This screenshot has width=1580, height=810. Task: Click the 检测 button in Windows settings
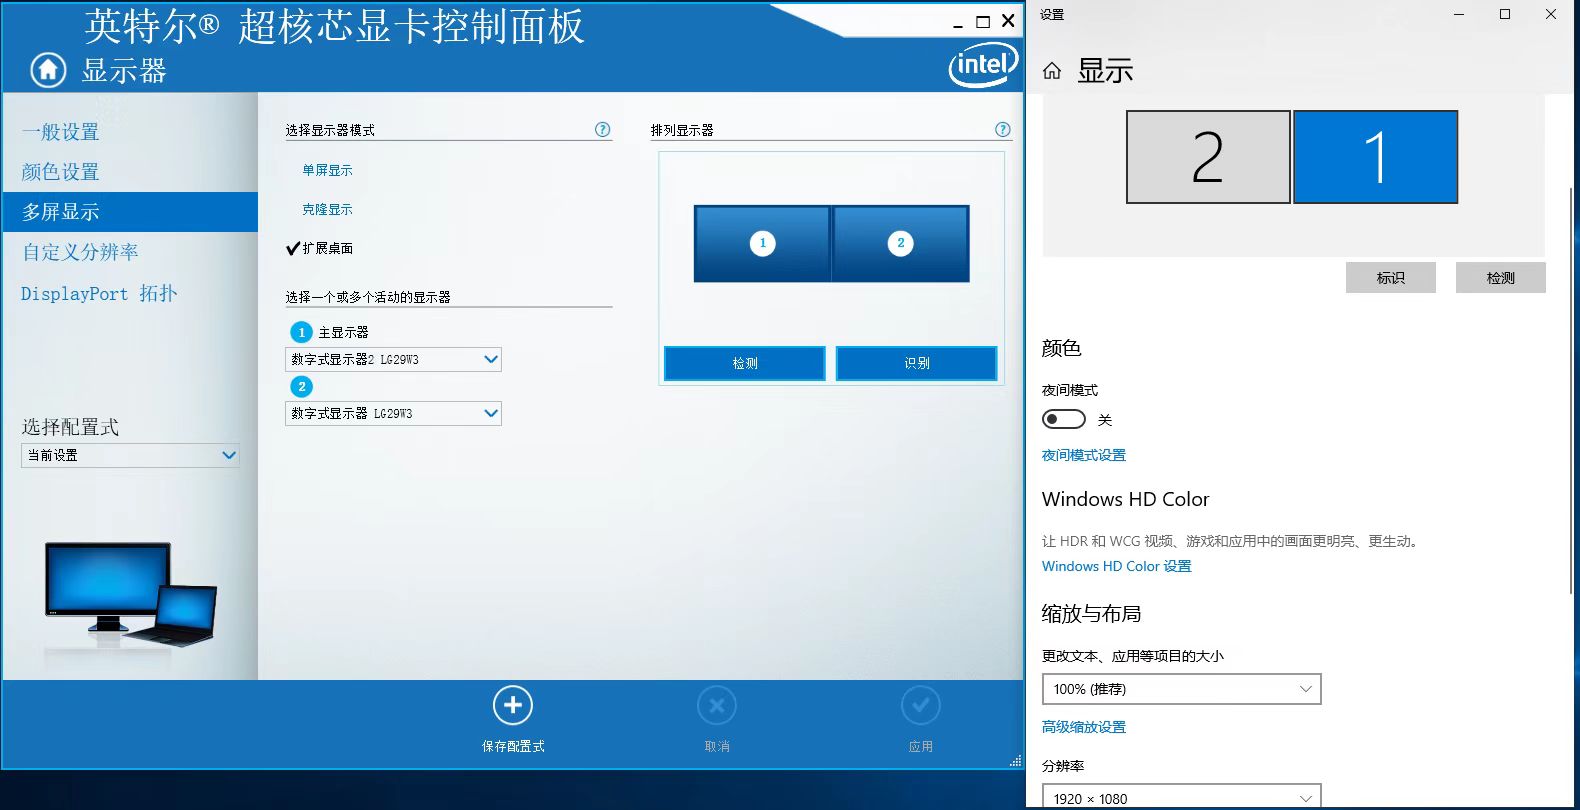click(1501, 278)
